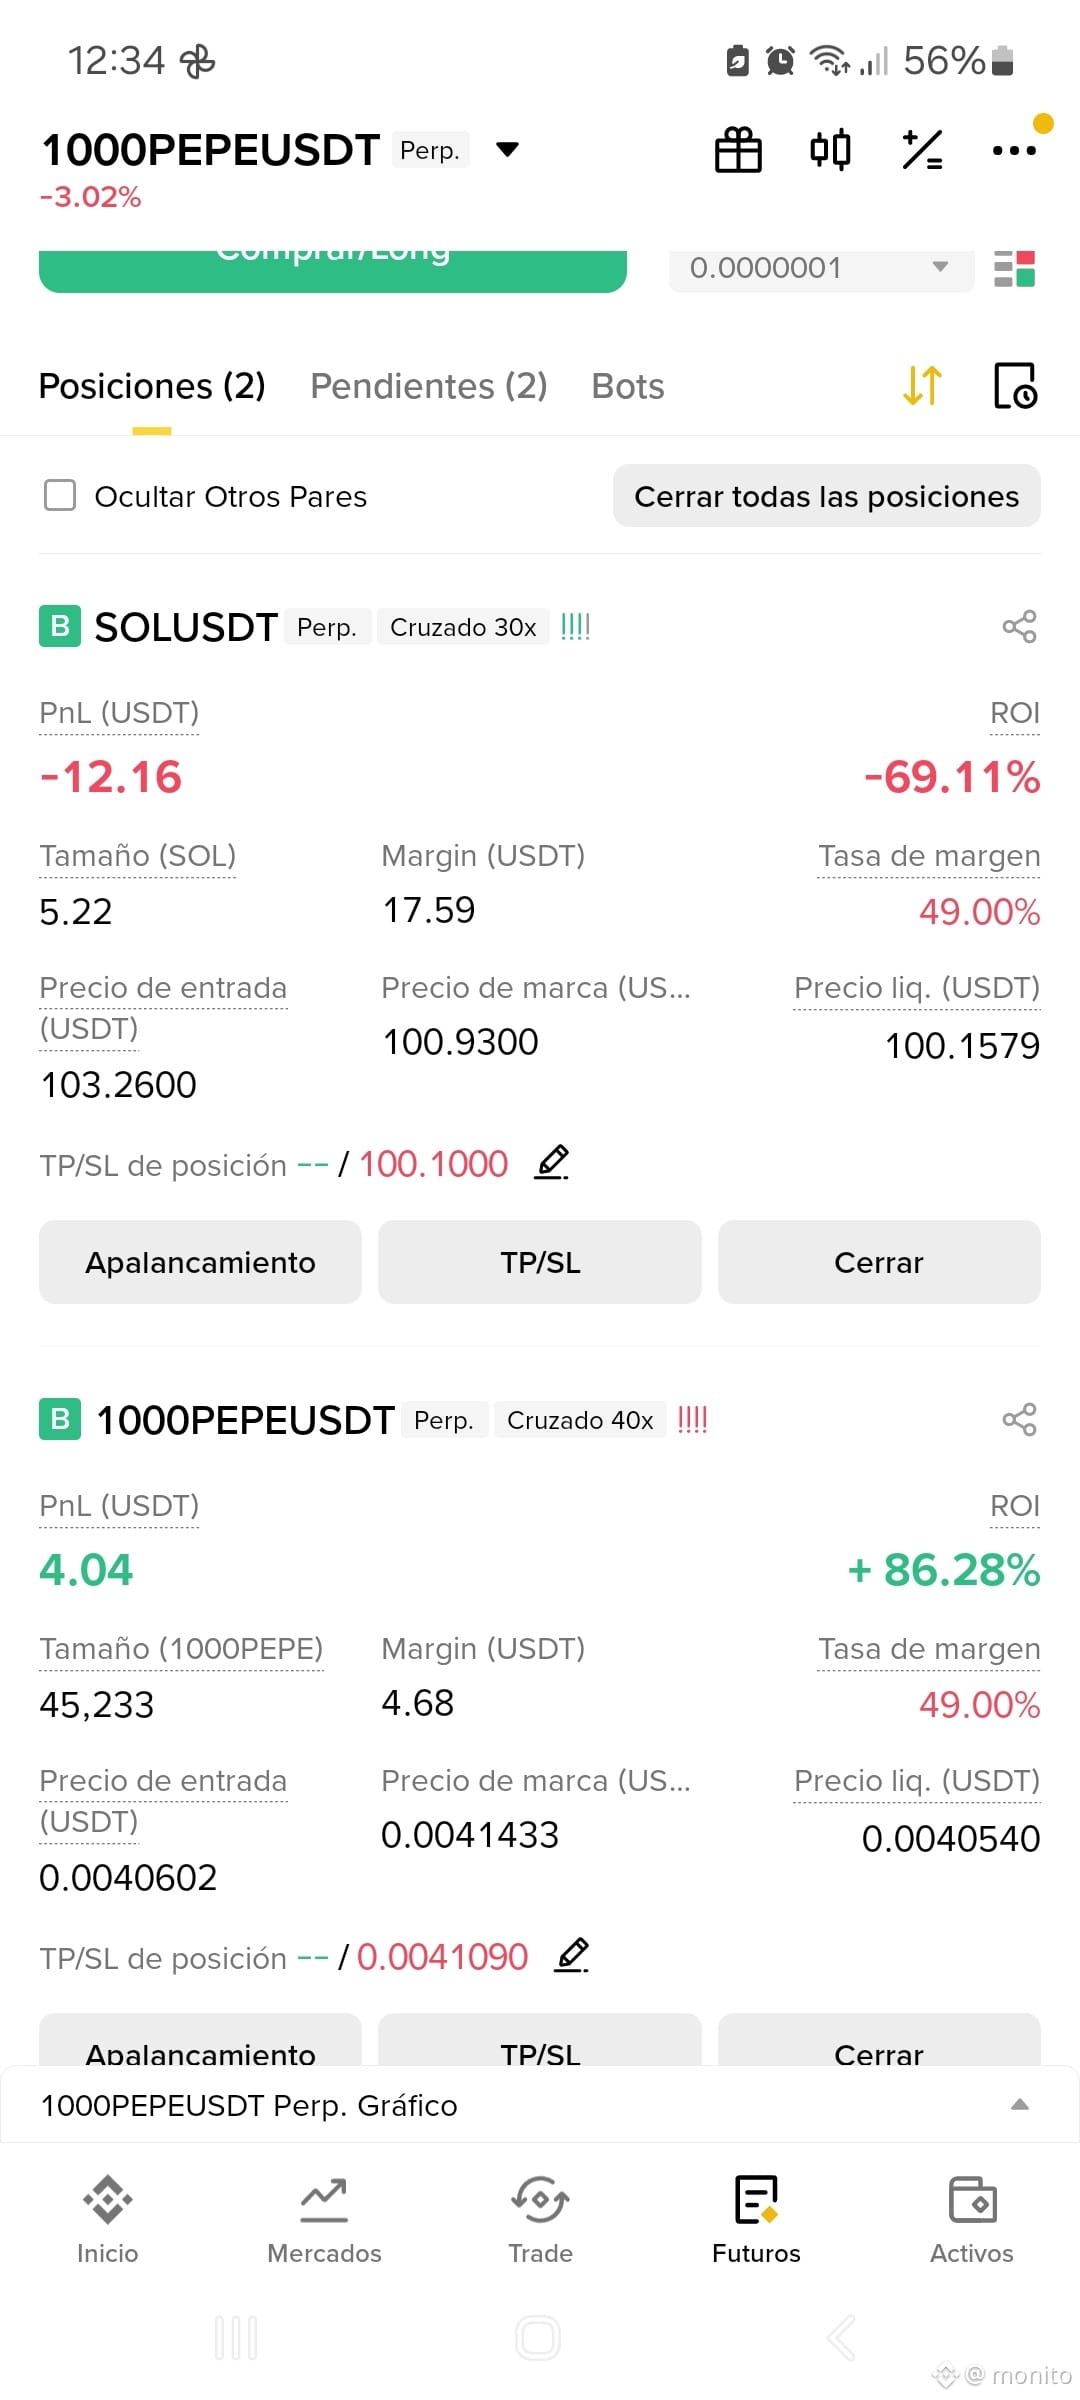
Task: Go to Mercados in bottom navigation
Action: 324,2221
